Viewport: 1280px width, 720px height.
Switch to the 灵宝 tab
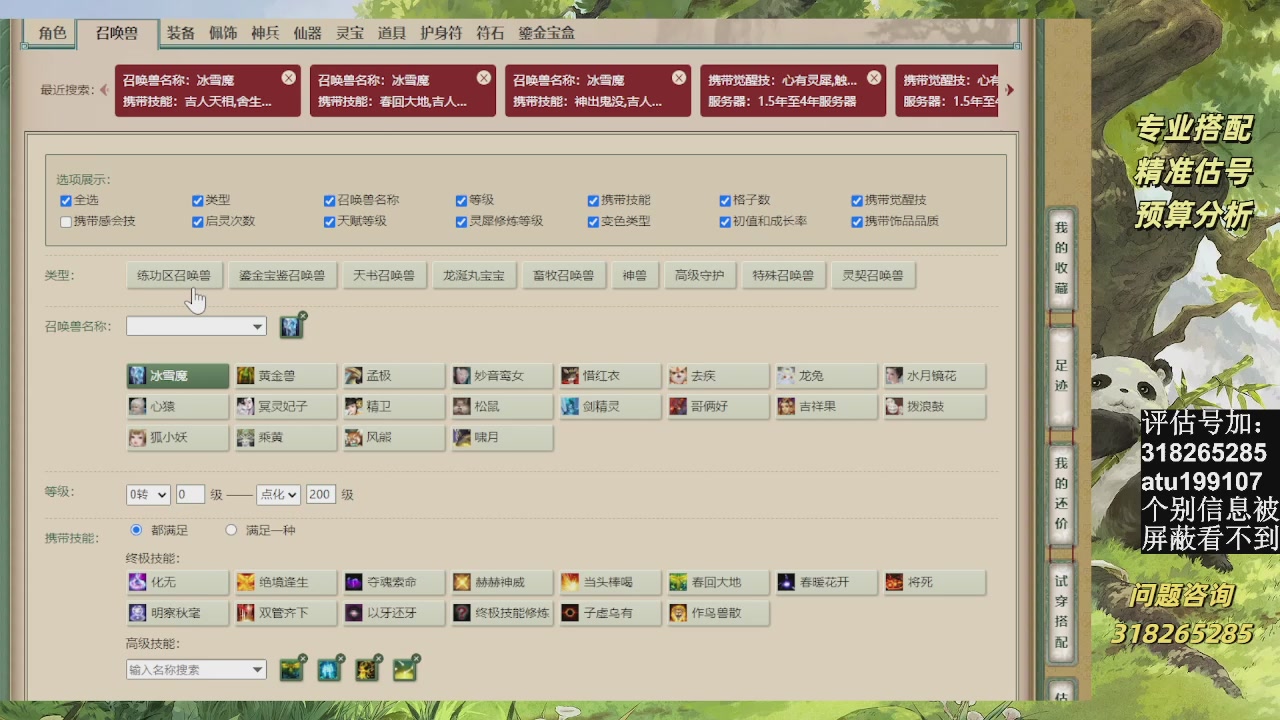click(x=350, y=33)
